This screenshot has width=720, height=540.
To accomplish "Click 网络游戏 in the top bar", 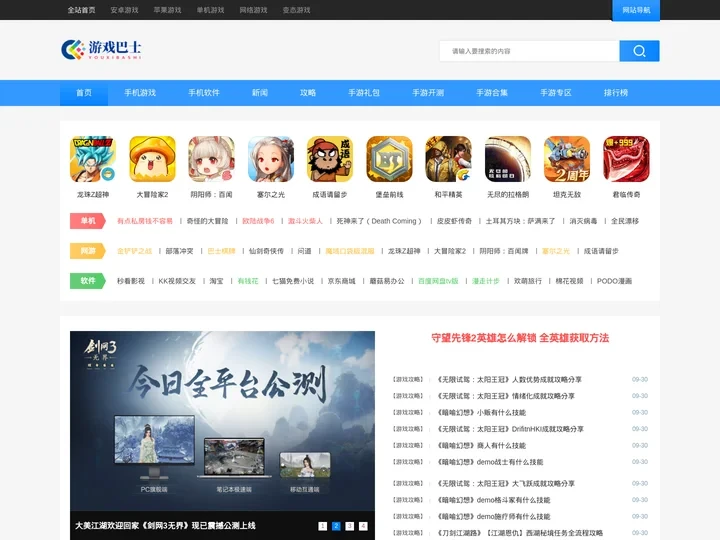I will pos(253,10).
